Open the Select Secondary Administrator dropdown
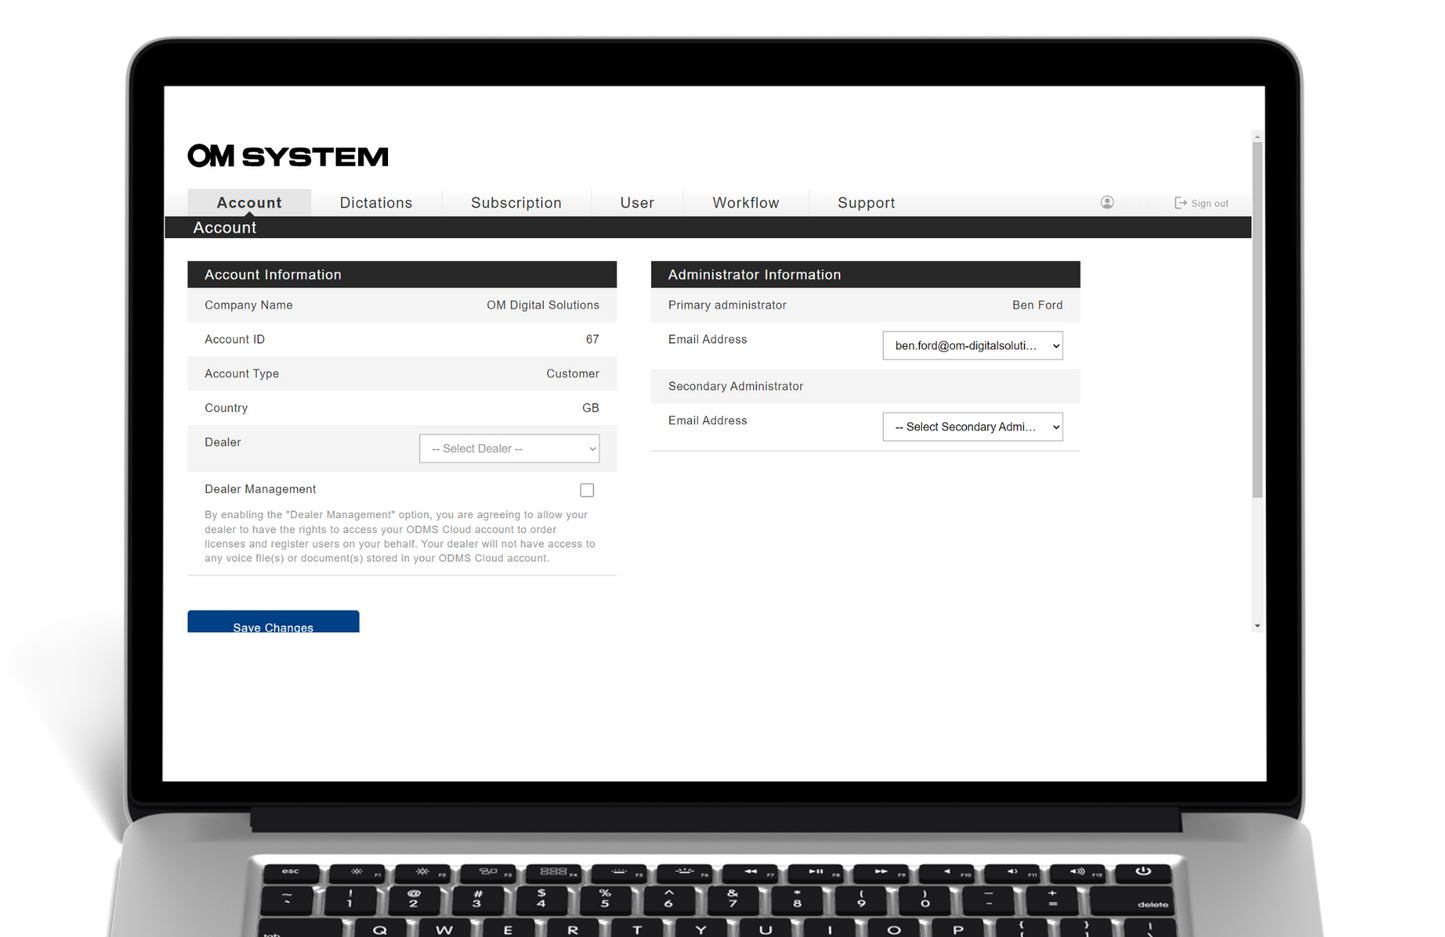This screenshot has height=937, width=1445. tap(972, 427)
